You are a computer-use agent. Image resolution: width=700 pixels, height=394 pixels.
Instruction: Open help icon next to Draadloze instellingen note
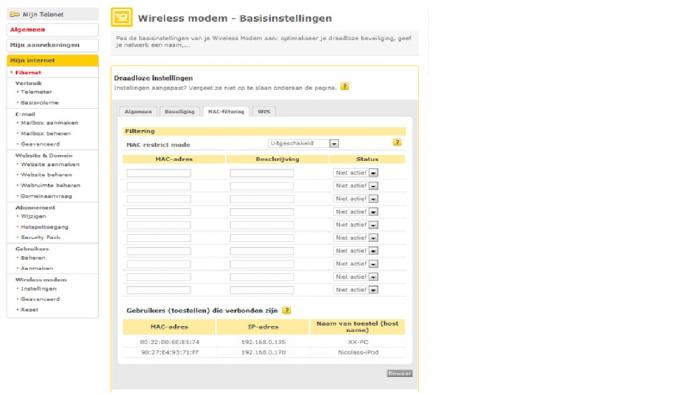345,87
